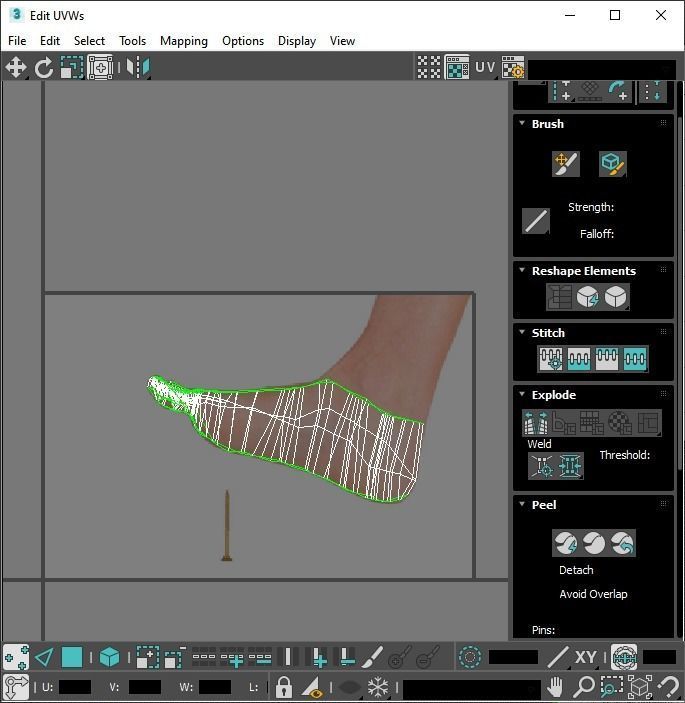
Task: Collapse the Explode rollout
Action: [x=522, y=394]
